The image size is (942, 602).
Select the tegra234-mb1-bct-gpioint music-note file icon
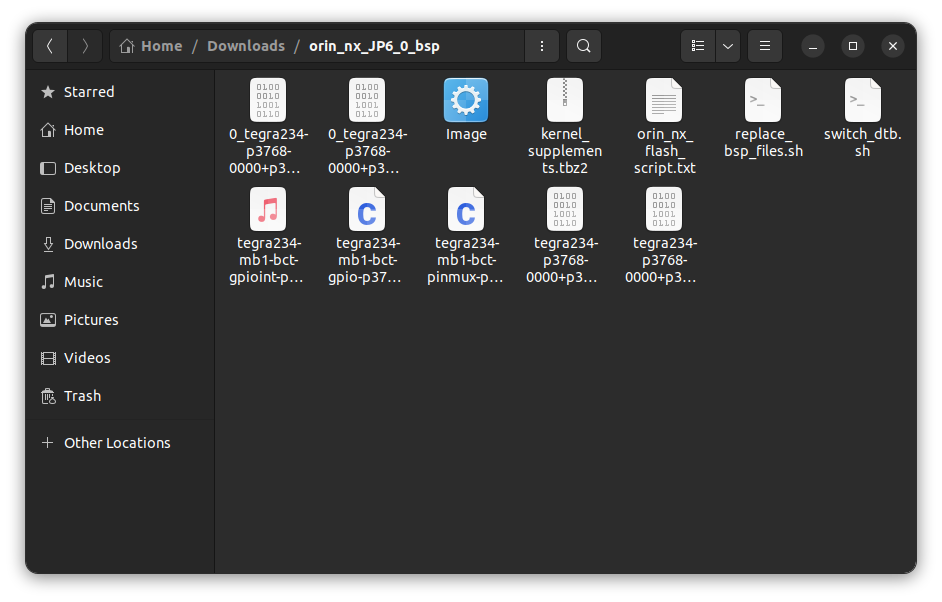(x=268, y=209)
